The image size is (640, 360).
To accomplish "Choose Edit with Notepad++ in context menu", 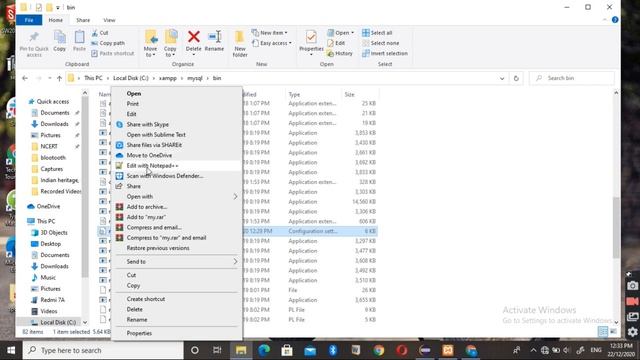I will click(x=177, y=166).
